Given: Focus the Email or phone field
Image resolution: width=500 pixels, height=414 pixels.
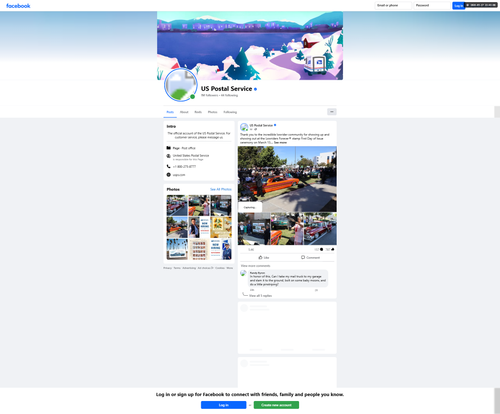Looking at the screenshot, I should 393,5.
